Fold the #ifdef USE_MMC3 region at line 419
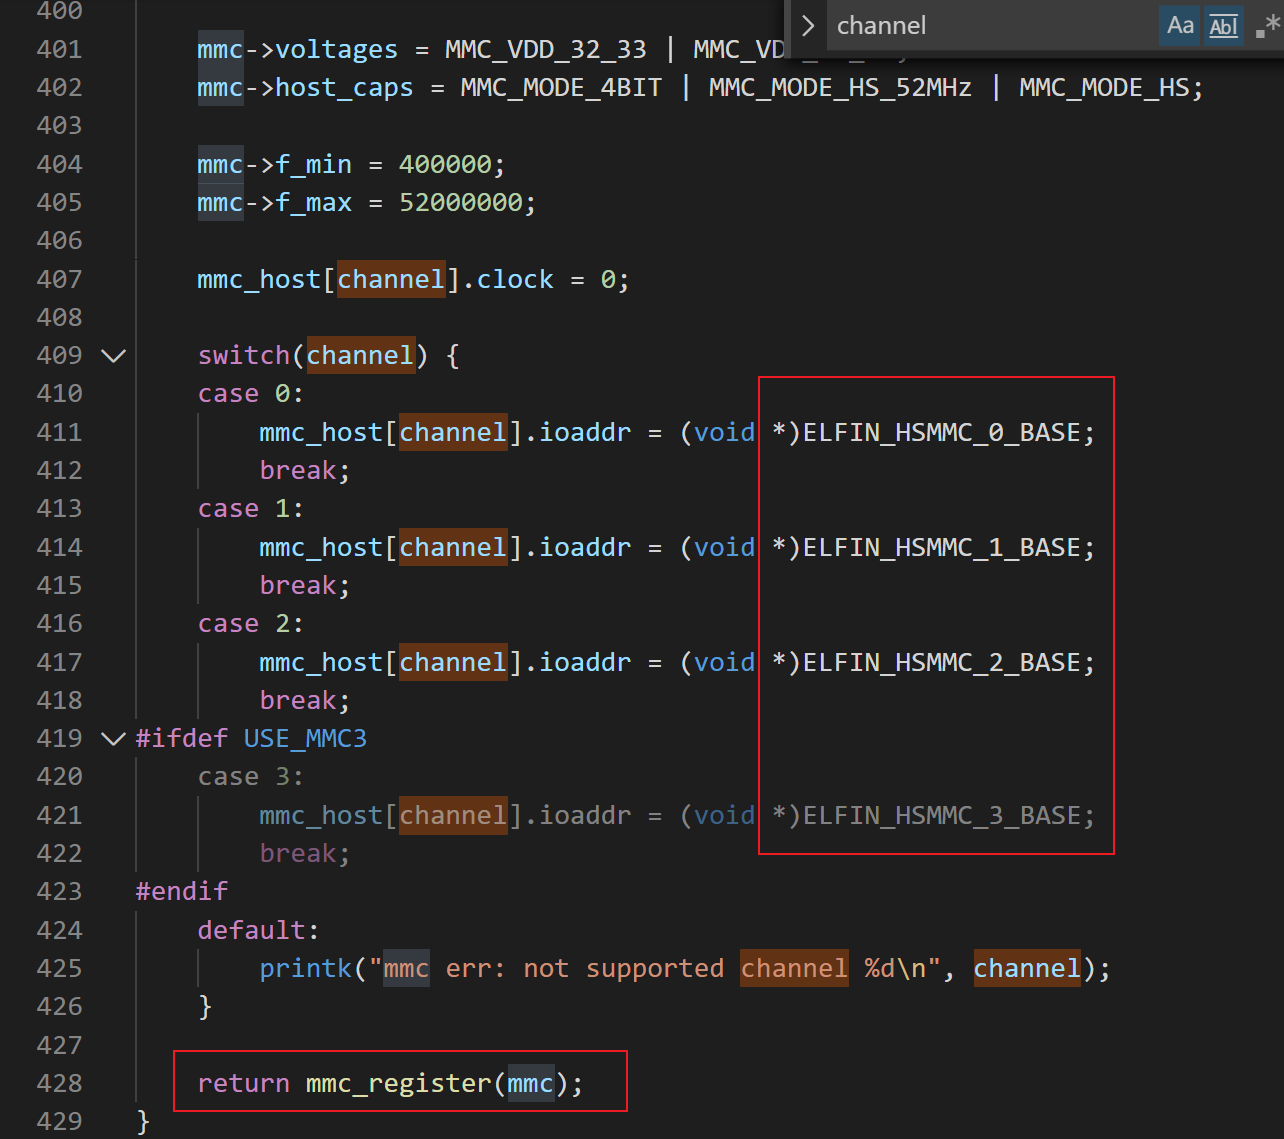This screenshot has height=1139, width=1284. click(x=114, y=739)
